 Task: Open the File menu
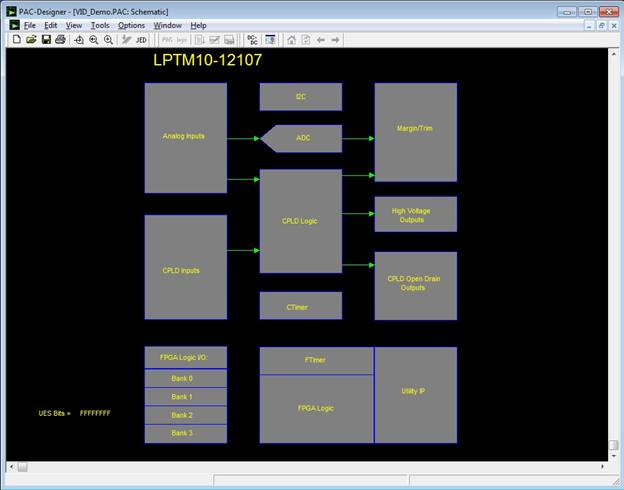tap(30, 25)
